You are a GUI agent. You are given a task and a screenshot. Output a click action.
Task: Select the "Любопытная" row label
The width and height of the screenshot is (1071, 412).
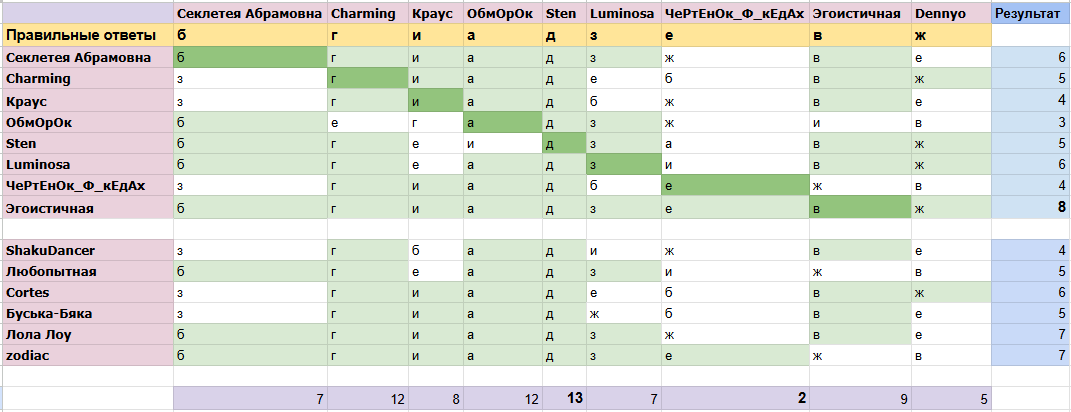click(51, 271)
